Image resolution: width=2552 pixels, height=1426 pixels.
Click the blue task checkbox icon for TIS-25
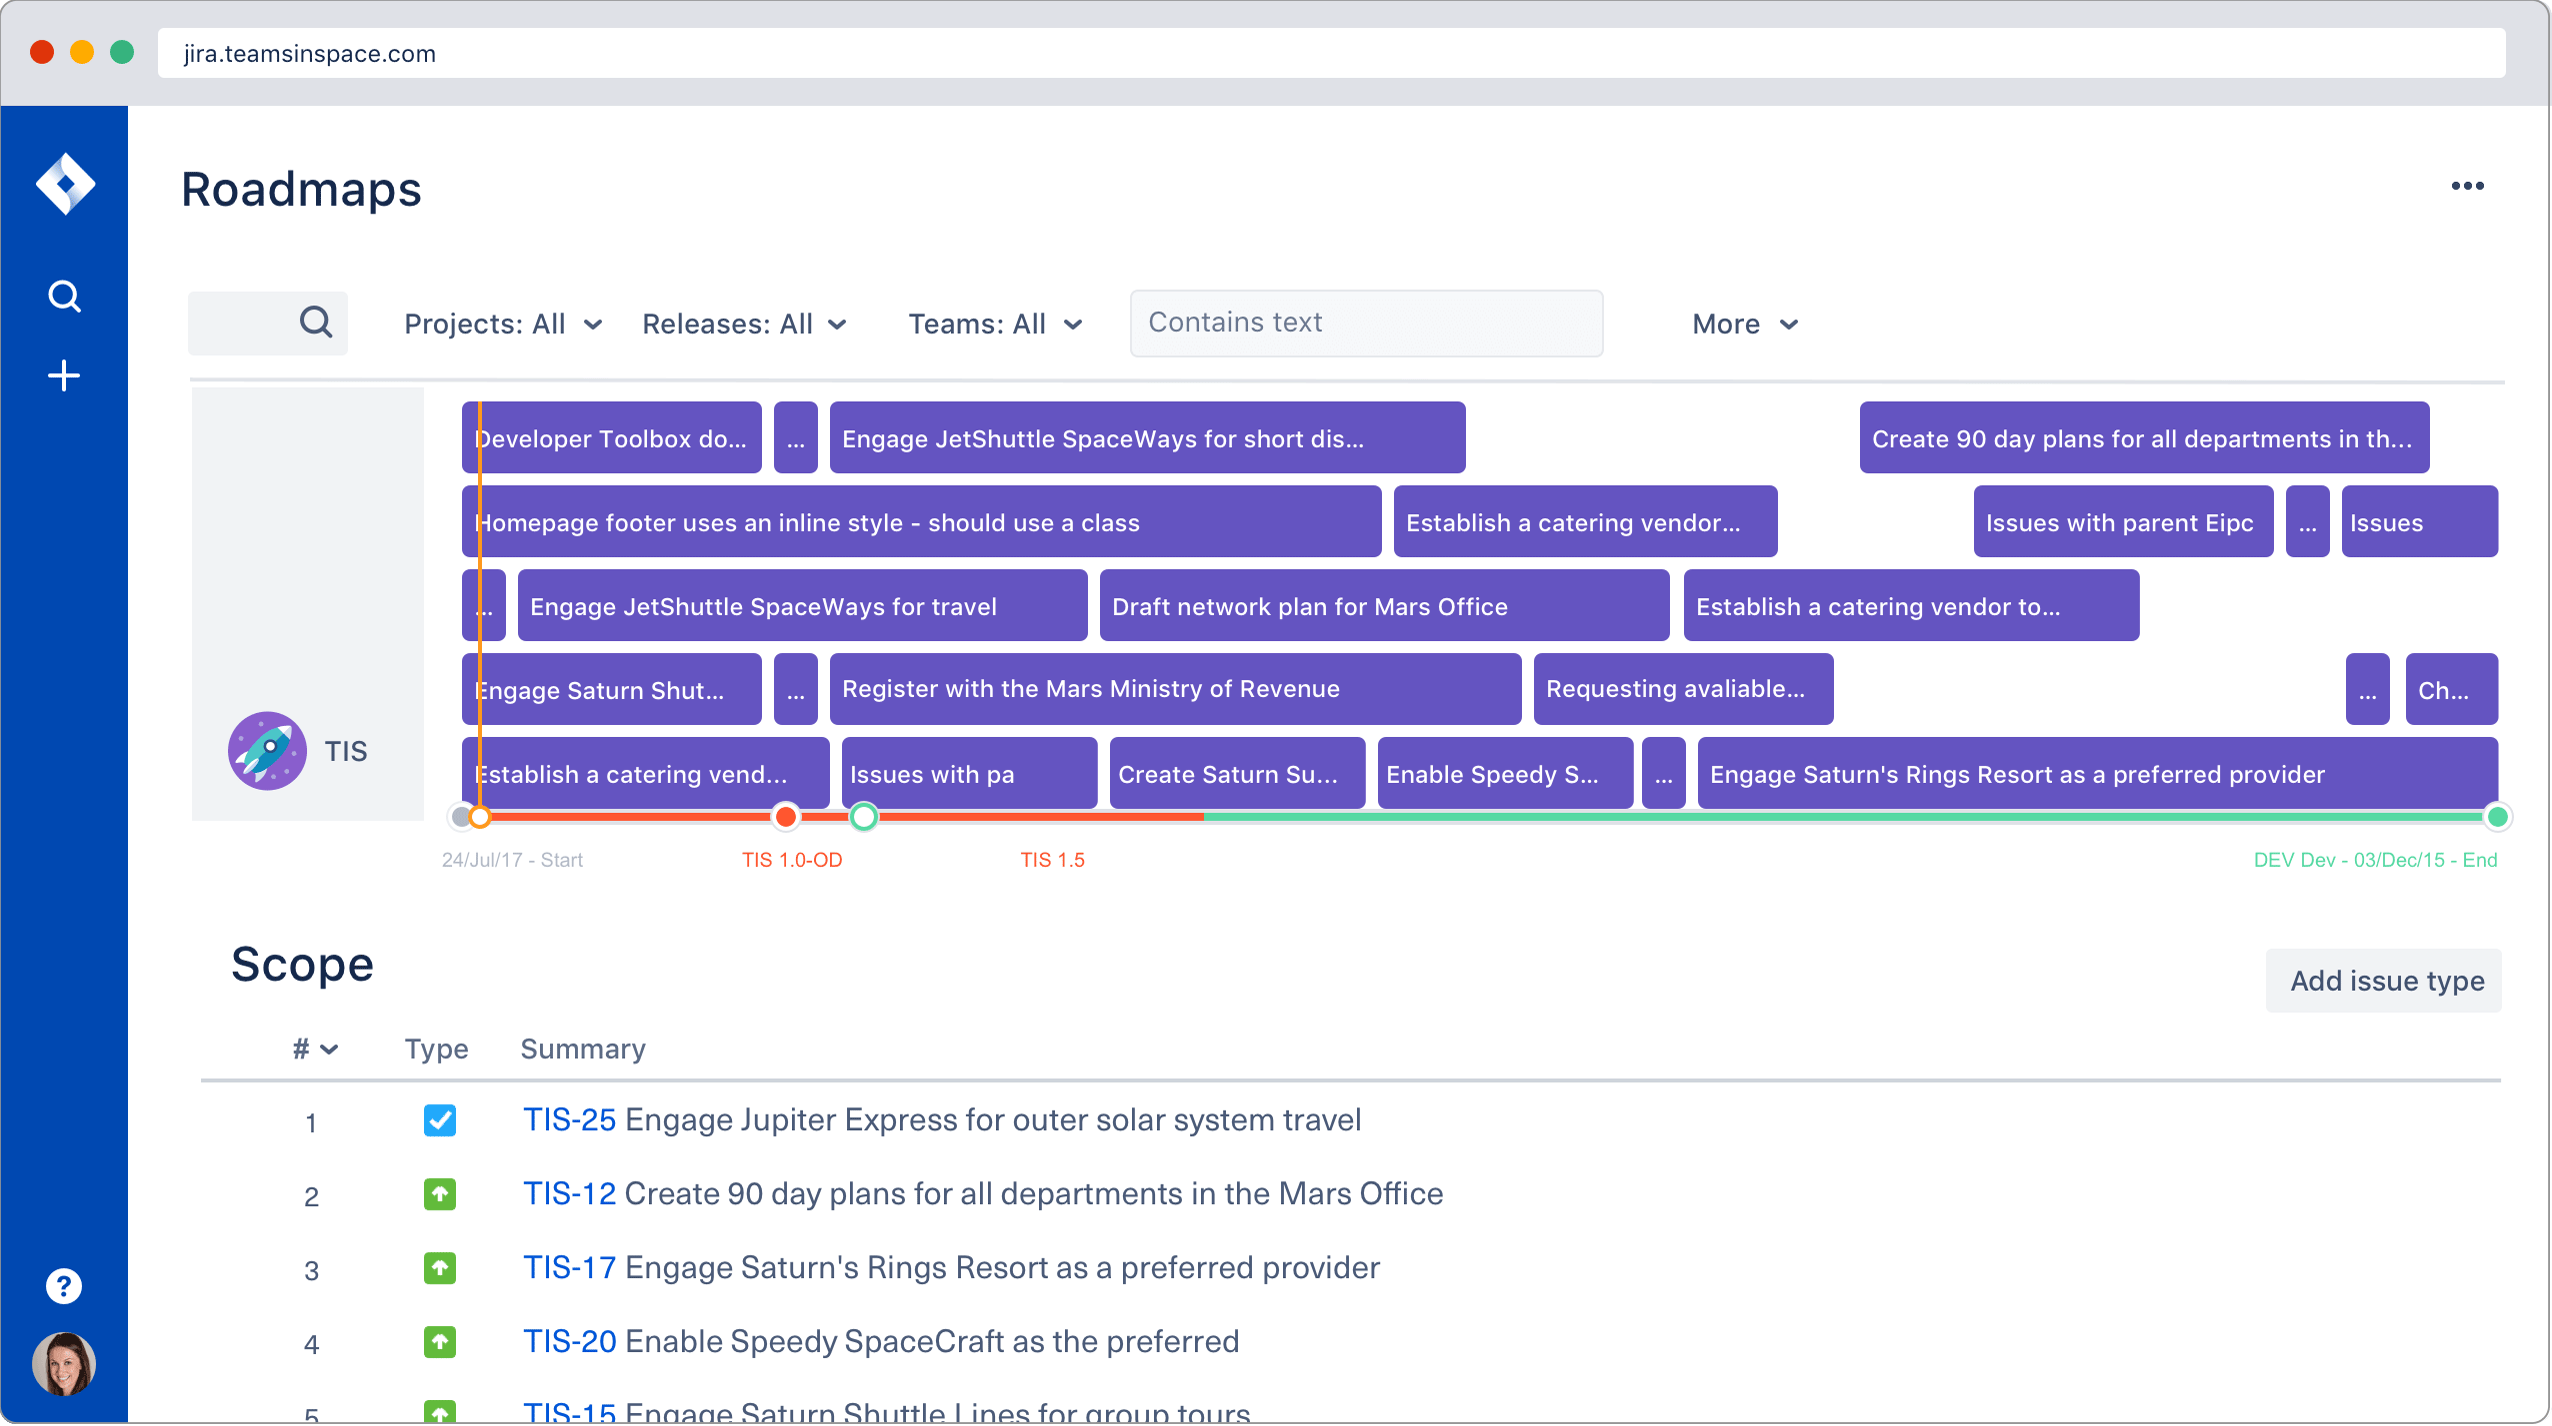tap(440, 1120)
